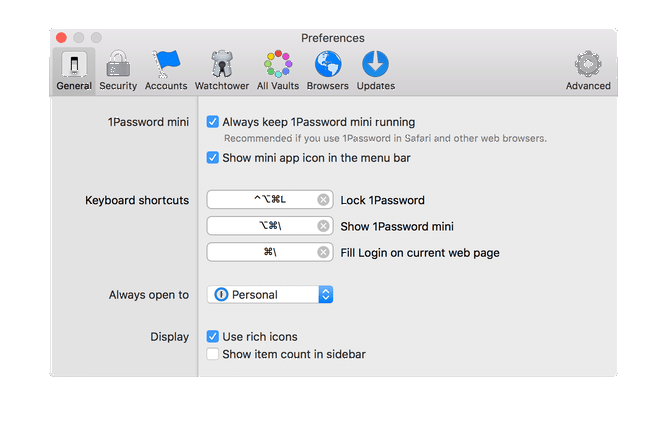Click the Preferences window title

[x=333, y=38]
